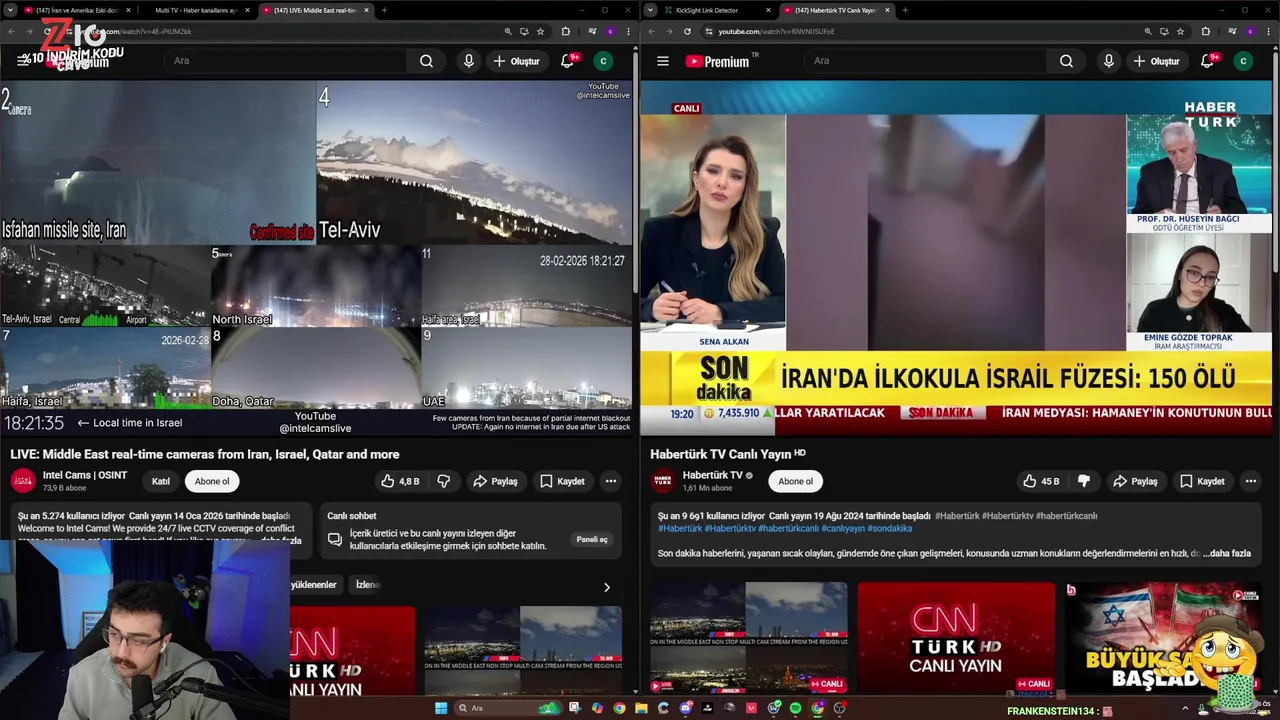
Task: Click 'Kaydet' under the Intel Cams video
Action: [562, 481]
